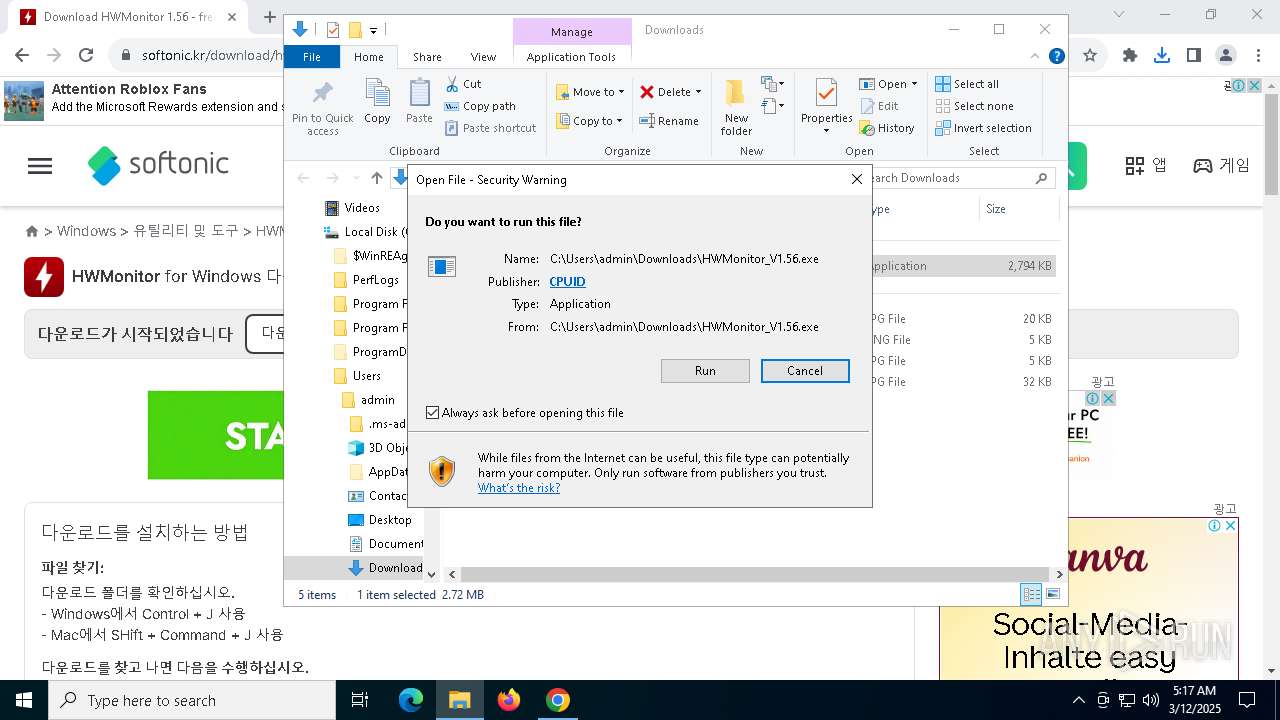Select PerfLogs folder in the tree
Screen dimensions: 1280x720
375,280
